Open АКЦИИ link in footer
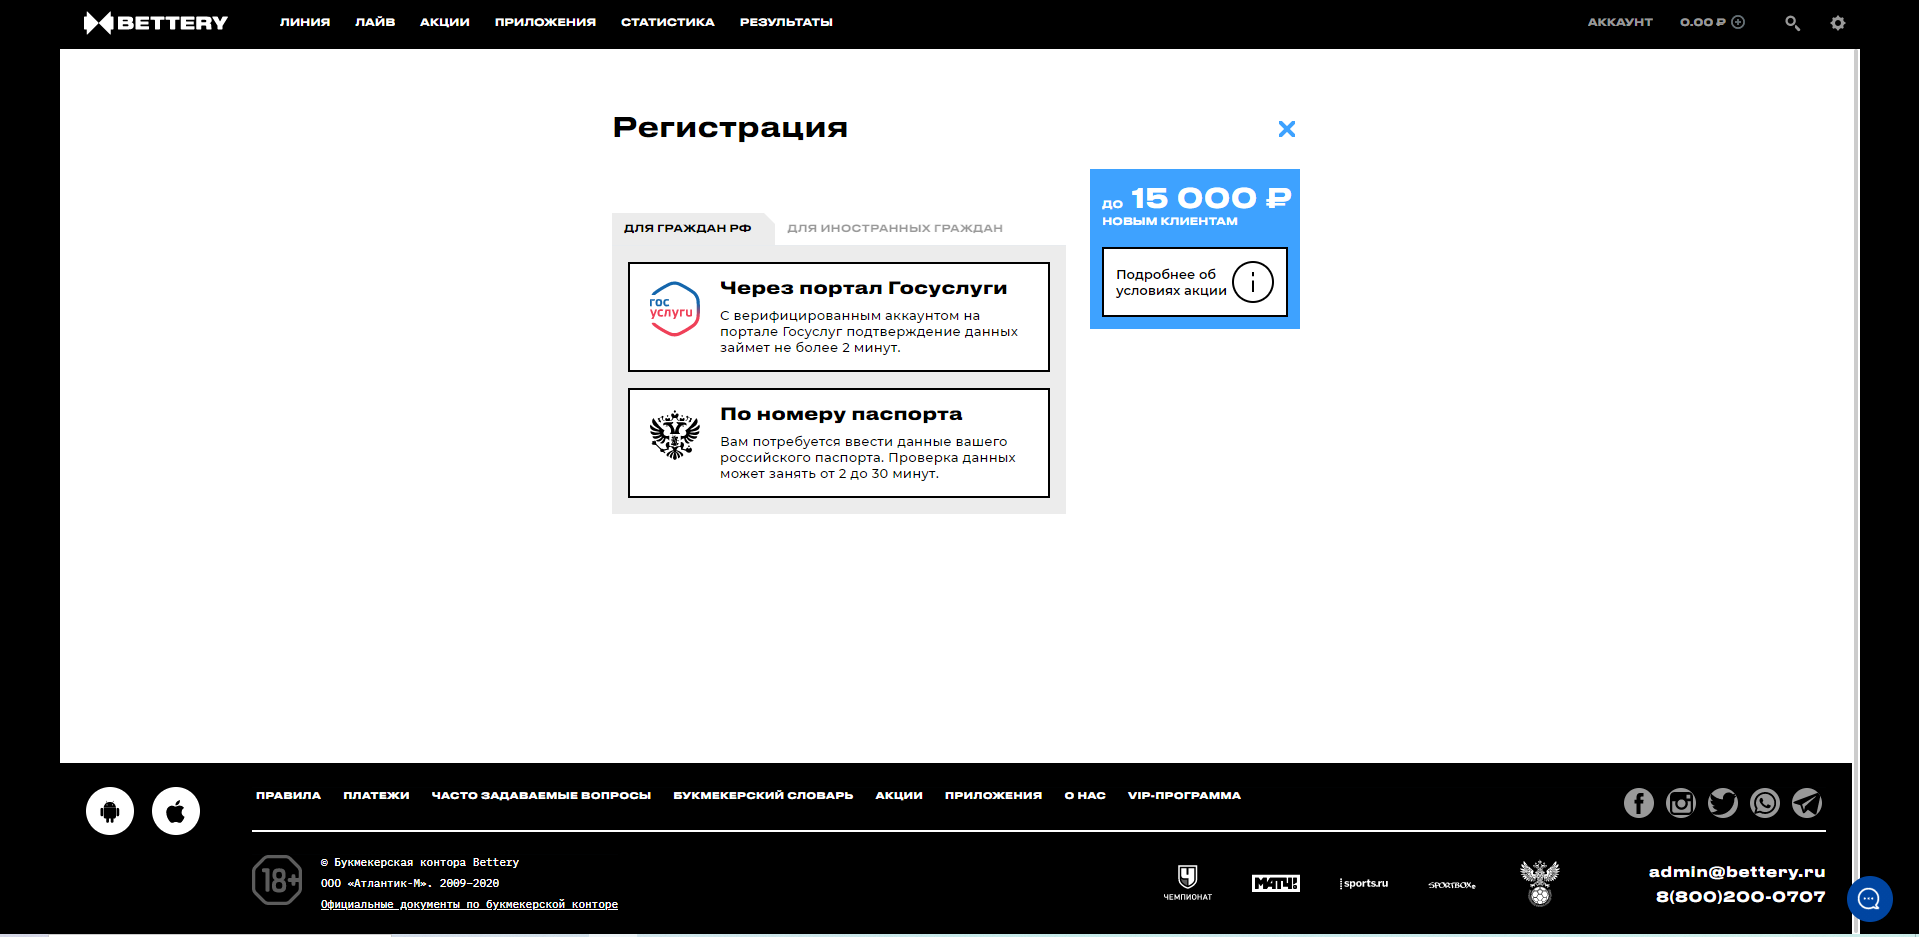This screenshot has width=1919, height=937. 899,796
